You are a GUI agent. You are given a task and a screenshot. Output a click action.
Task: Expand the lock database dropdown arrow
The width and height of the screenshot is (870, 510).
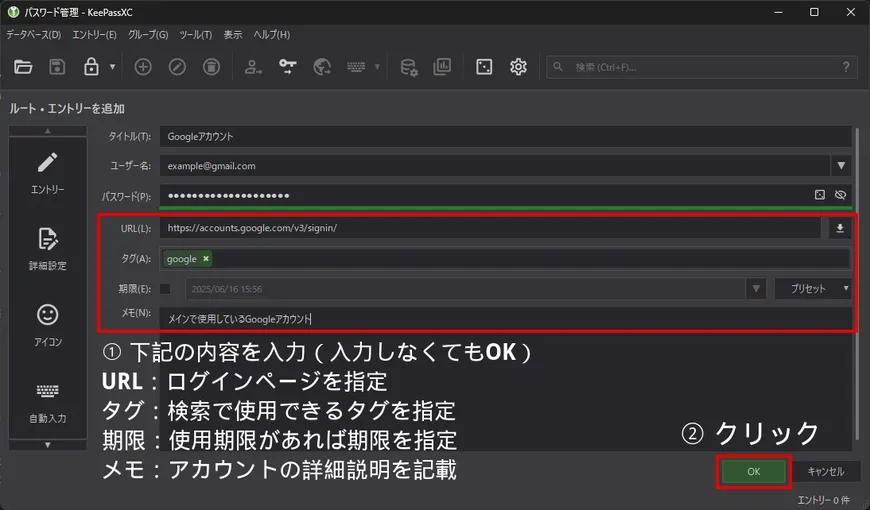pyautogui.click(x=113, y=67)
